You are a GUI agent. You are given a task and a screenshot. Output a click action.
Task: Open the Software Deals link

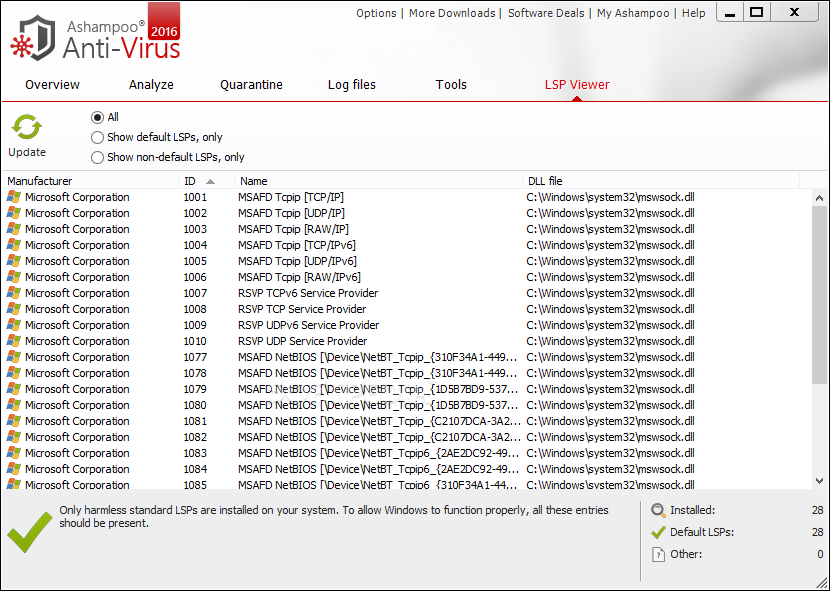[546, 13]
